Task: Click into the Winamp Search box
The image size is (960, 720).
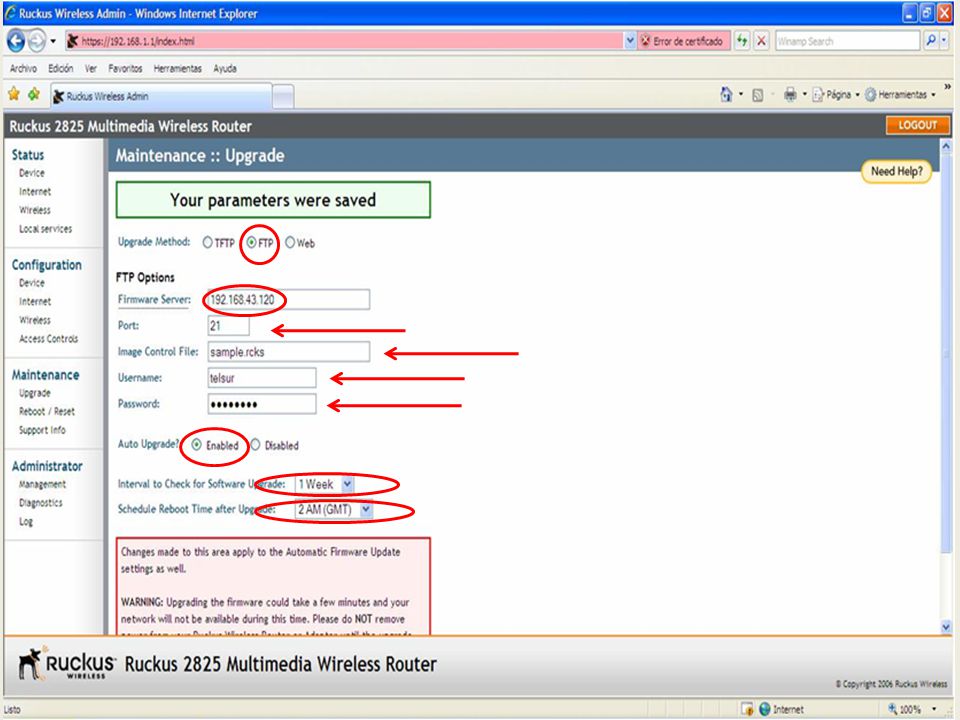Action: [847, 41]
